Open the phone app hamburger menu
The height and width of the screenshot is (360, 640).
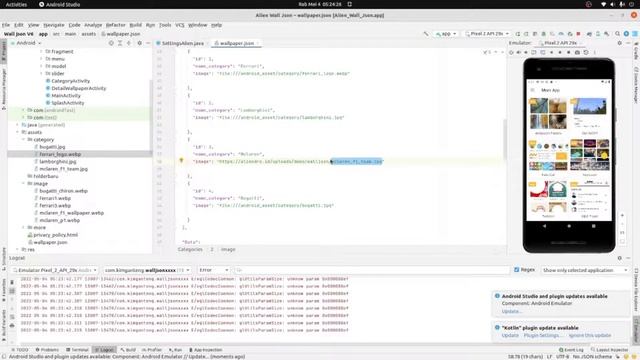[533, 90]
